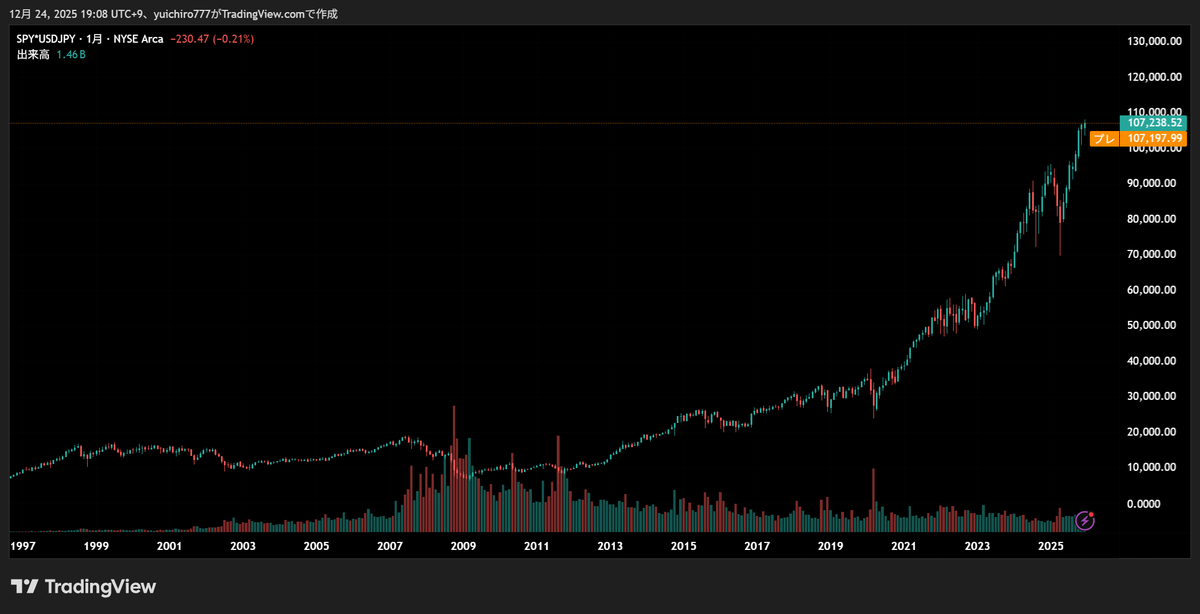Click the 2009 label on the time axis
Image resolution: width=1200 pixels, height=614 pixels.
[463, 546]
